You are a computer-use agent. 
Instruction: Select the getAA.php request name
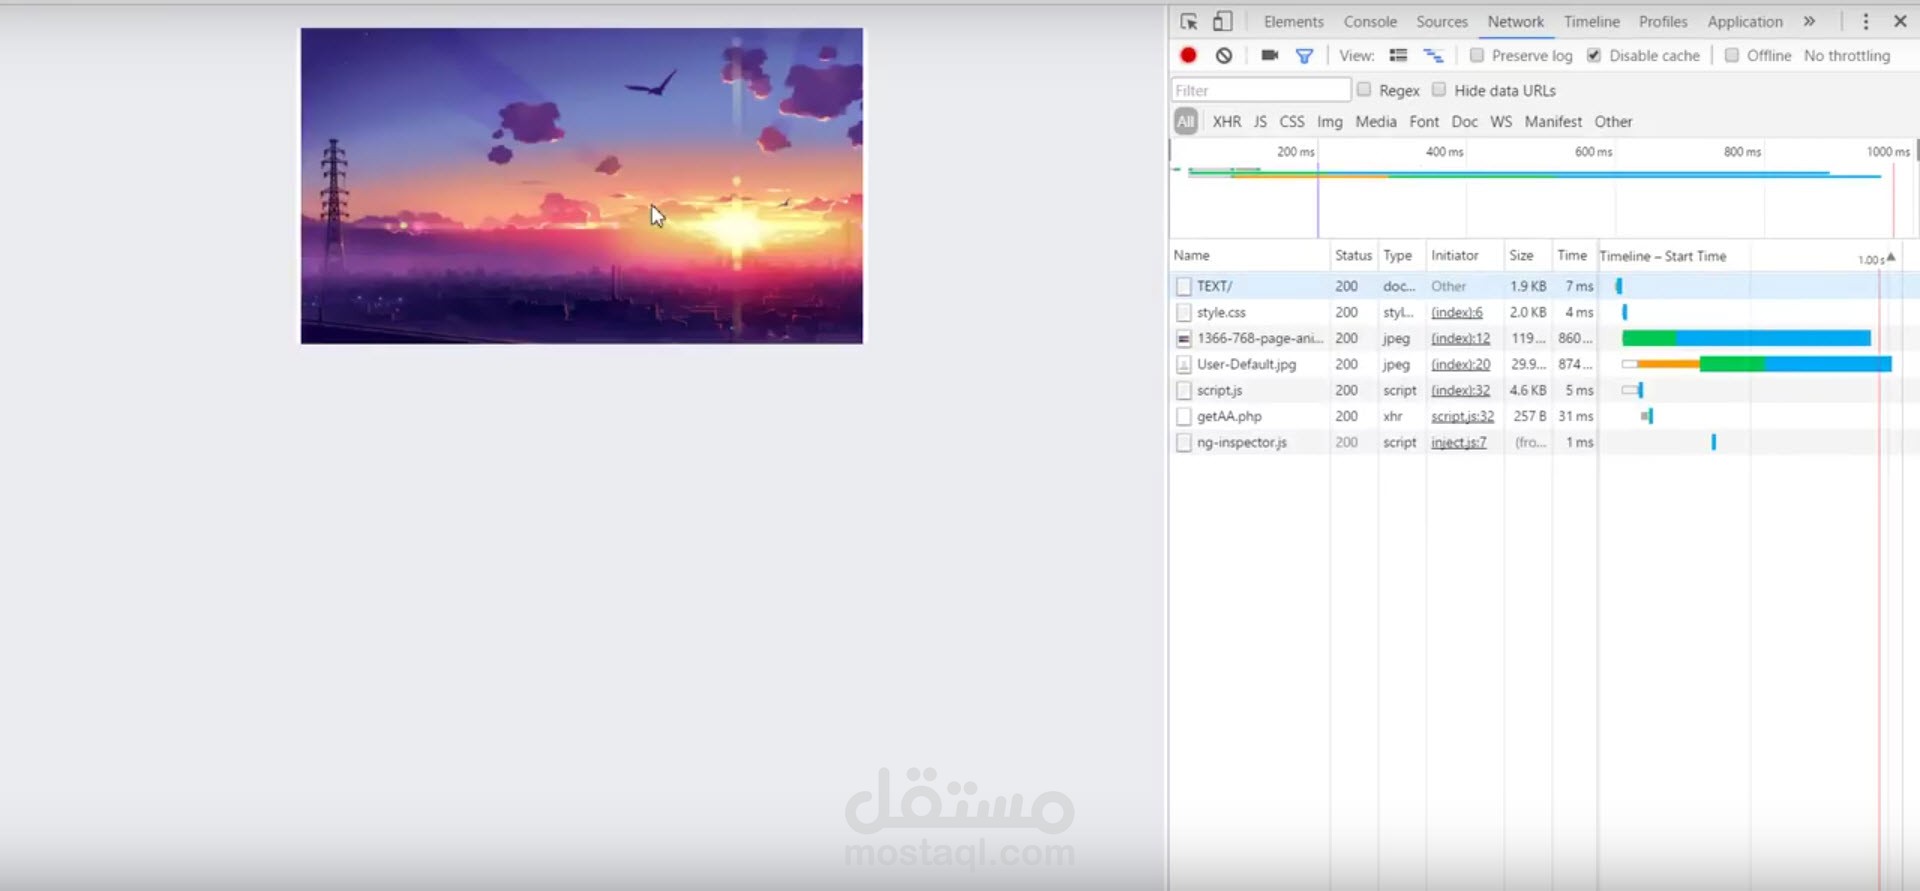point(1229,416)
